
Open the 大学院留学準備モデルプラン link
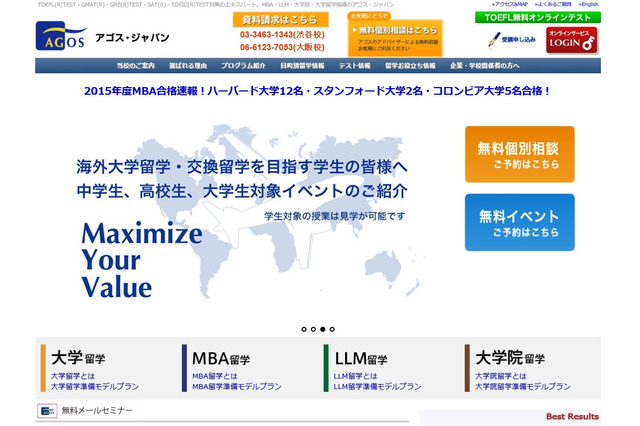click(523, 386)
